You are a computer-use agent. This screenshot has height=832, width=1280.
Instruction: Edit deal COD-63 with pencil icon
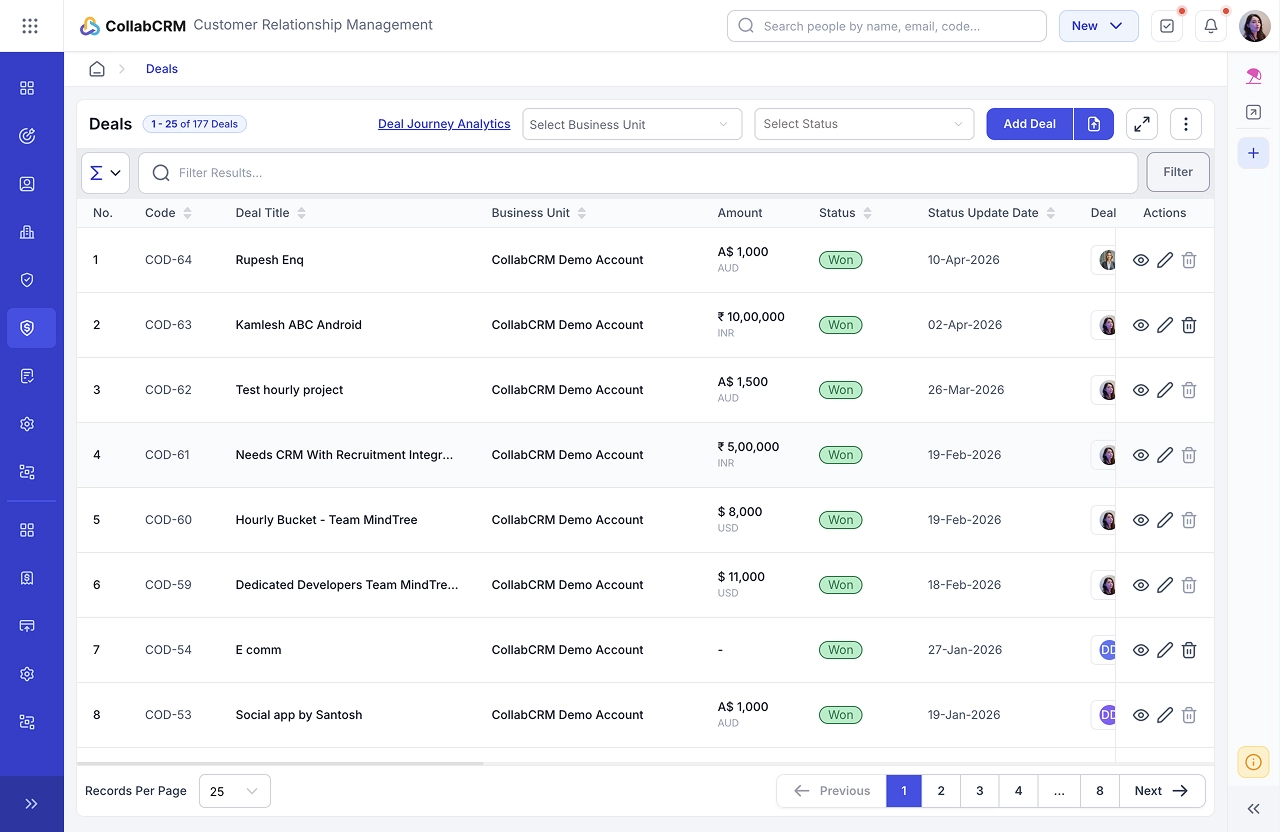click(x=1165, y=325)
